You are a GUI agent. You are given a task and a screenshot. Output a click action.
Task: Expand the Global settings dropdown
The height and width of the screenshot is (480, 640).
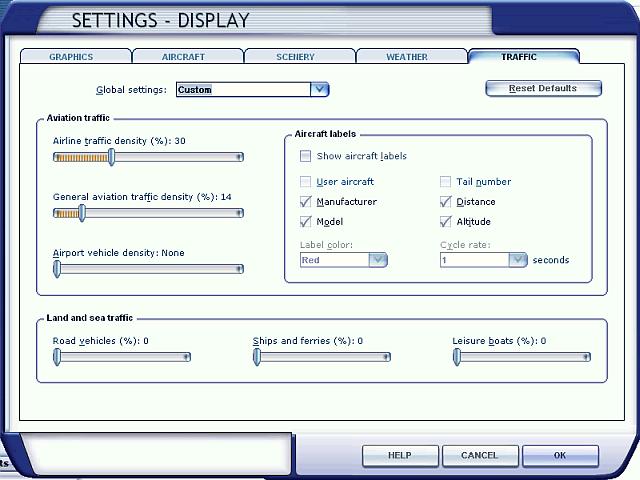tap(319, 89)
